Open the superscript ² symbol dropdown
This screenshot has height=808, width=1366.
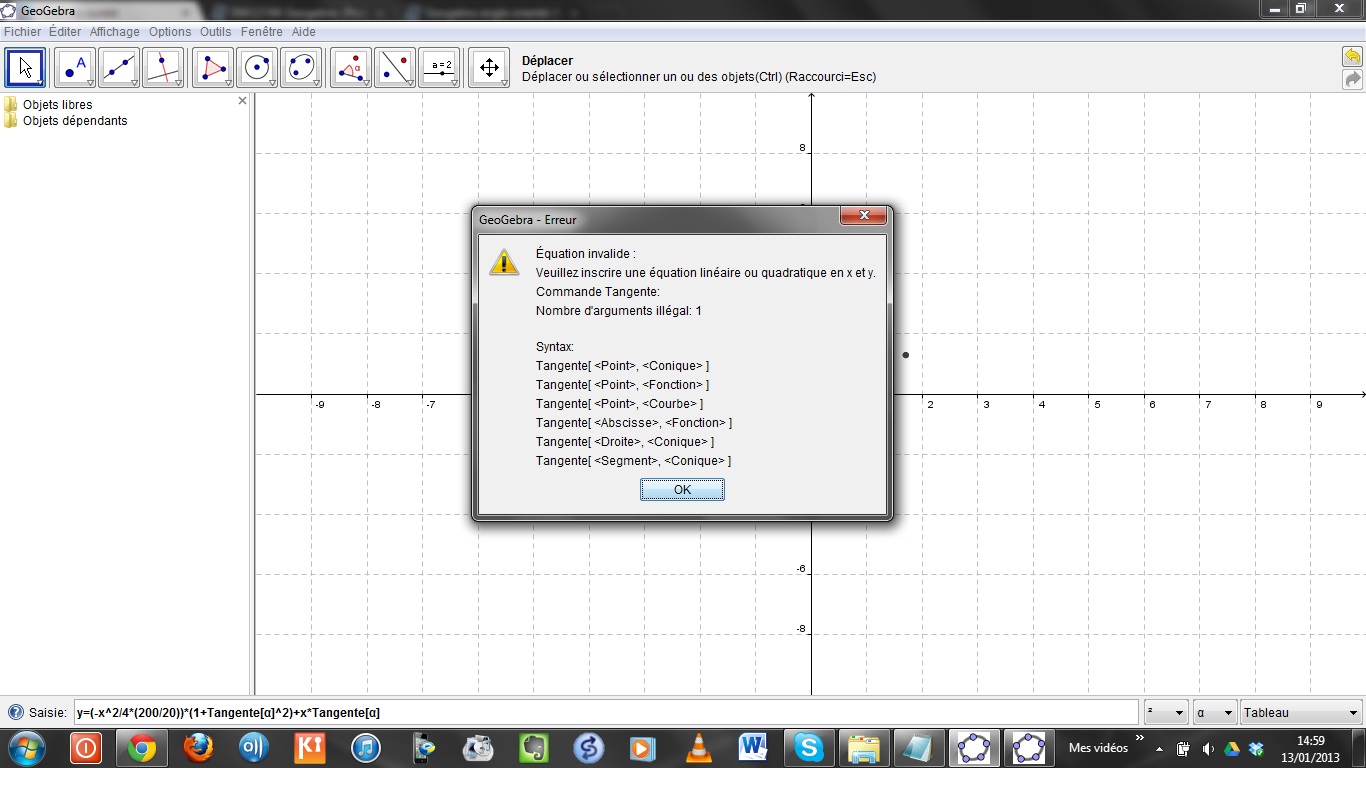1167,713
